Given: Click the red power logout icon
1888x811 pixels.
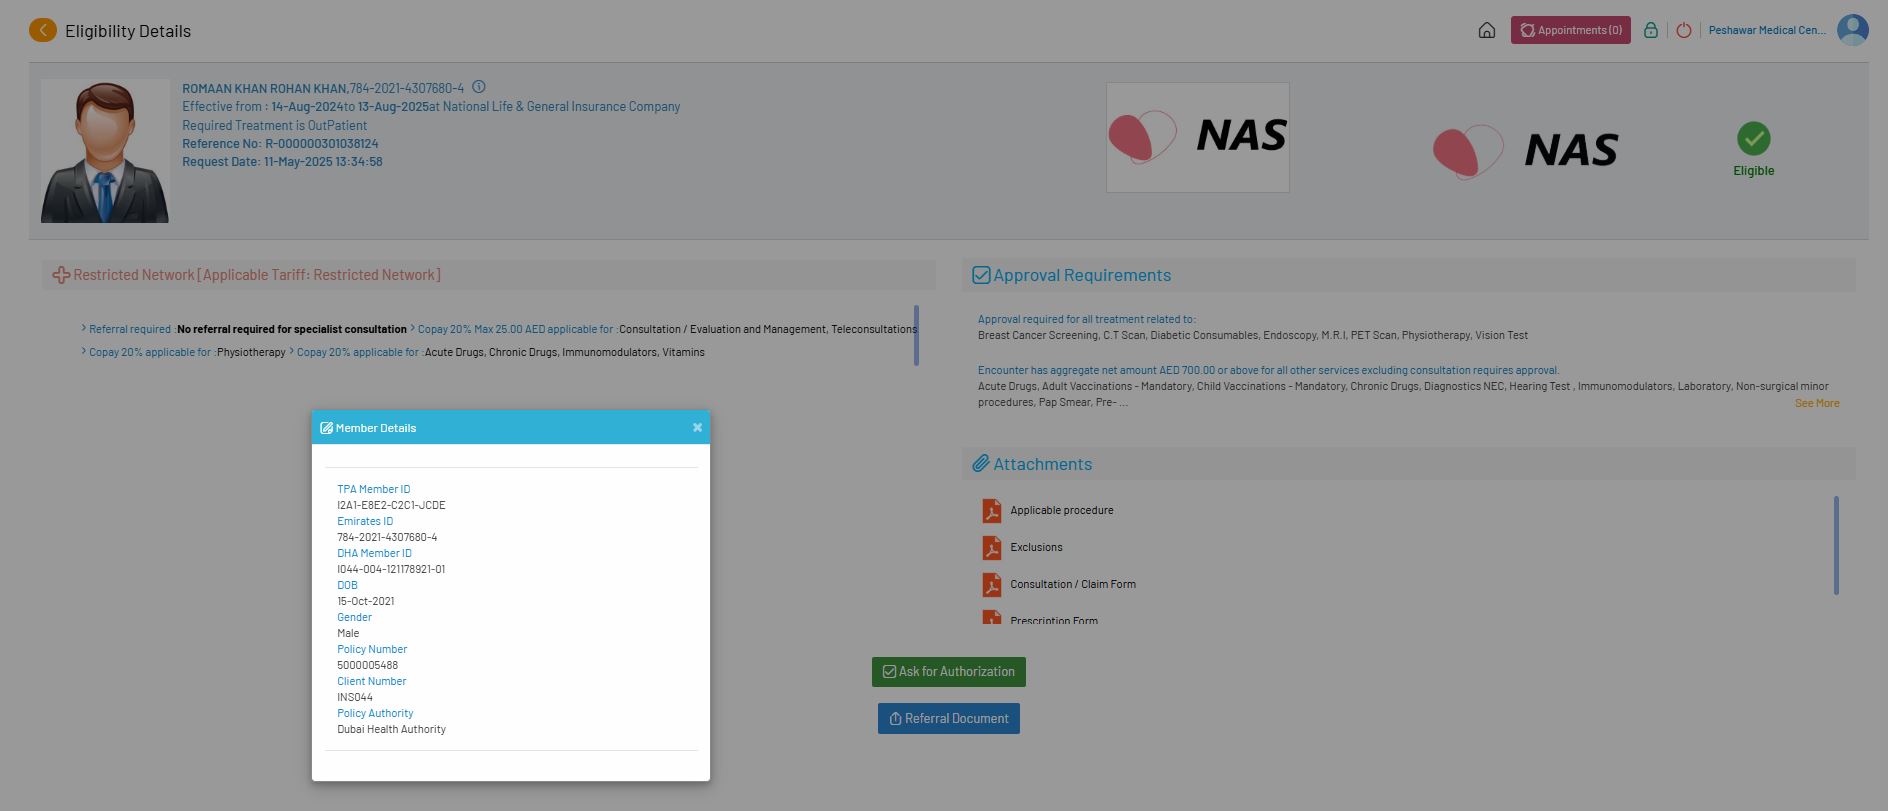Looking at the screenshot, I should [x=1684, y=30].
